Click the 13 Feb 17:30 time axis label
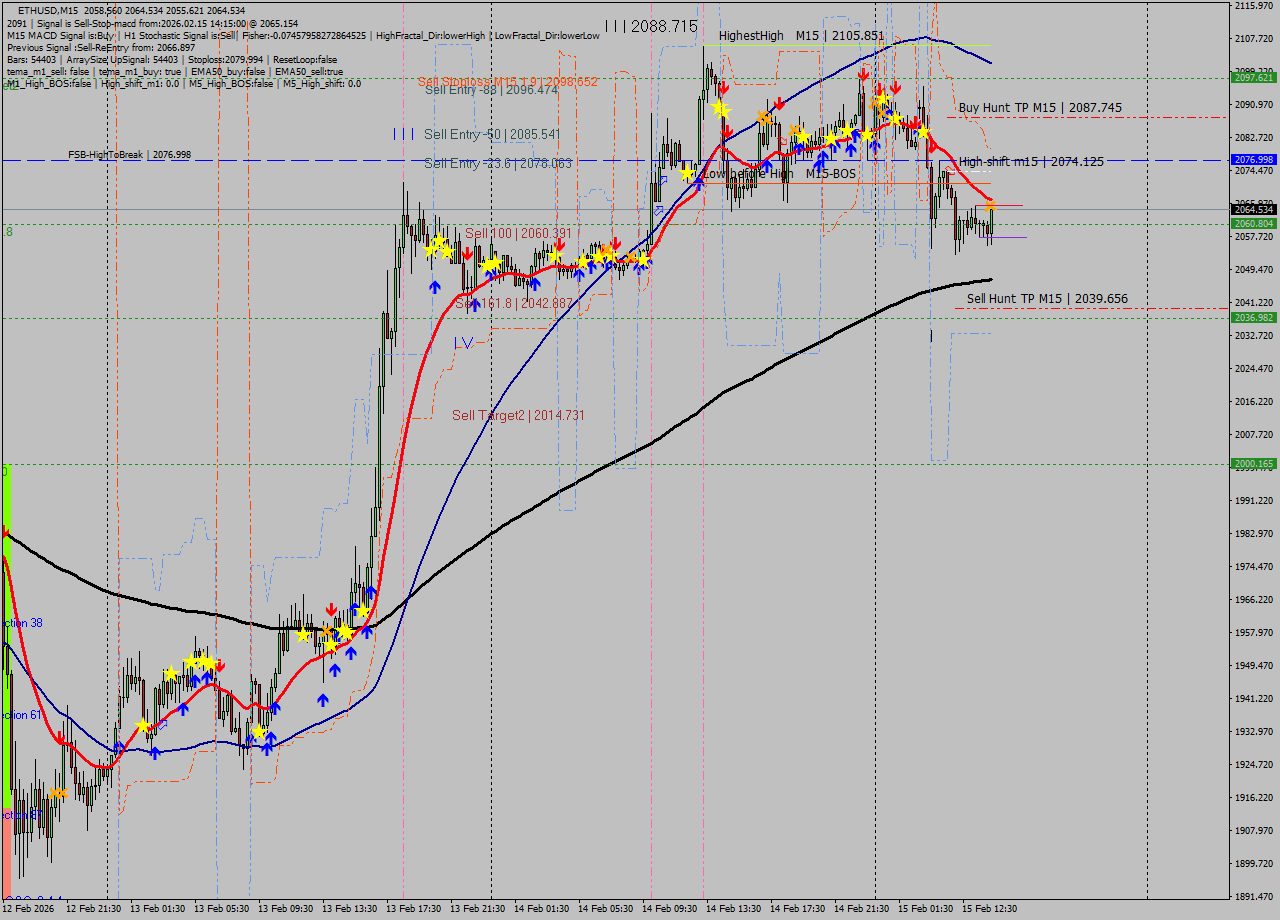This screenshot has height=920, width=1280. tap(413, 909)
